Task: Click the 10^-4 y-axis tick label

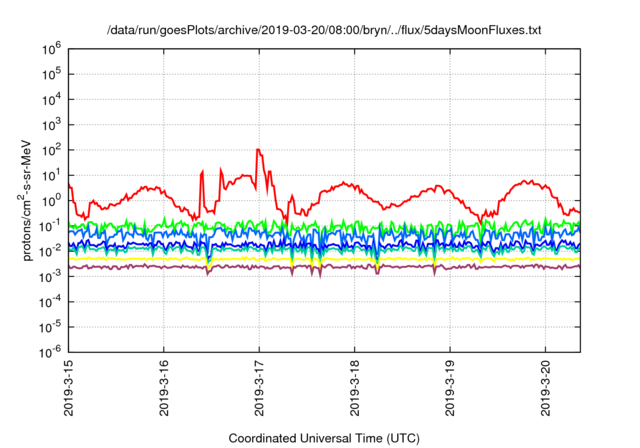Action: tap(51, 302)
